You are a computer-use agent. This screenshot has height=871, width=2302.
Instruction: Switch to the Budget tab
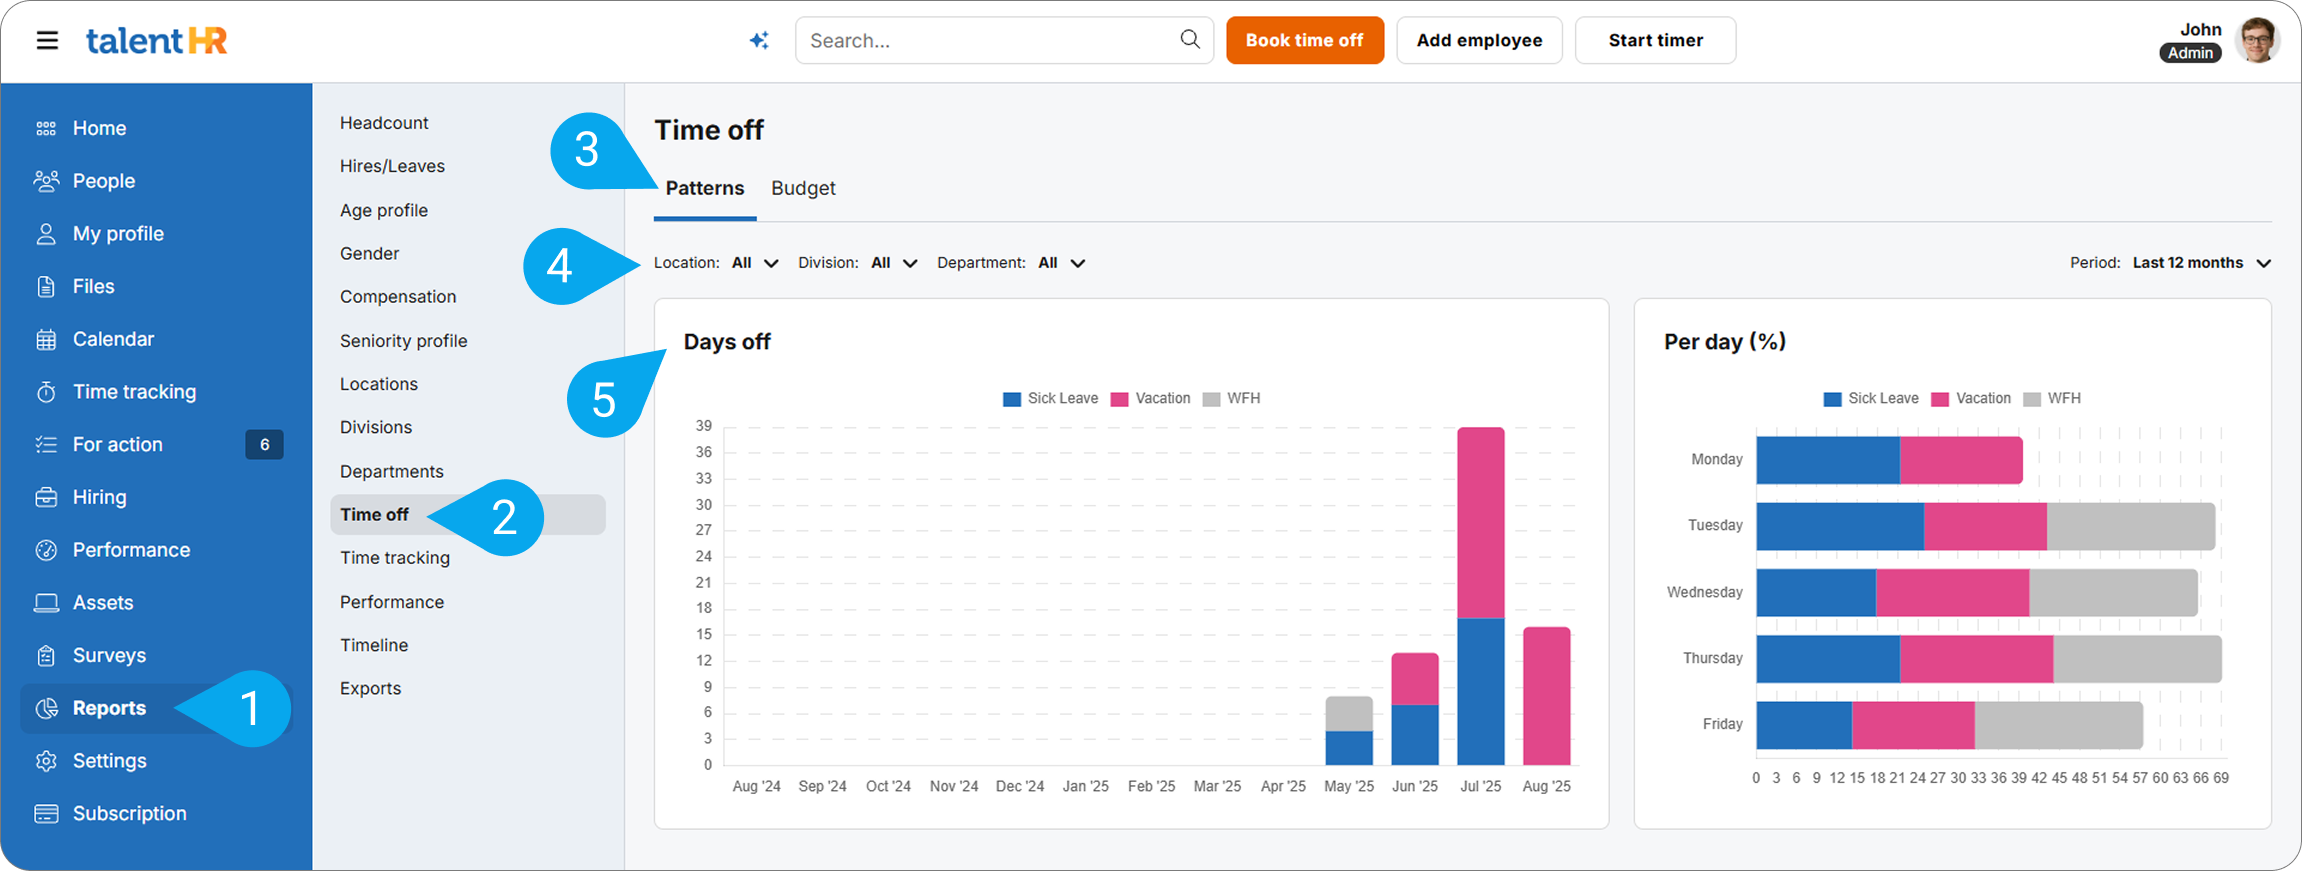coord(803,188)
